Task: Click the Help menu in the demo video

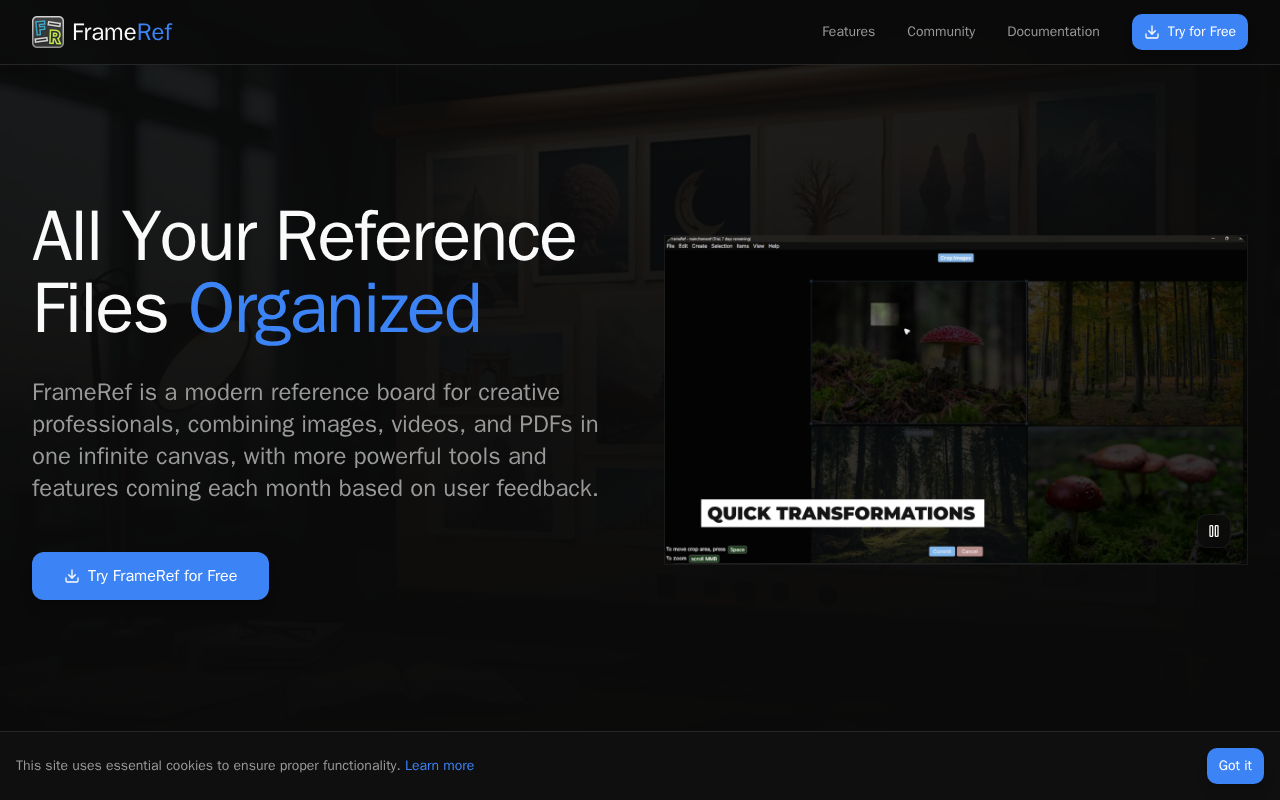Action: pos(774,246)
